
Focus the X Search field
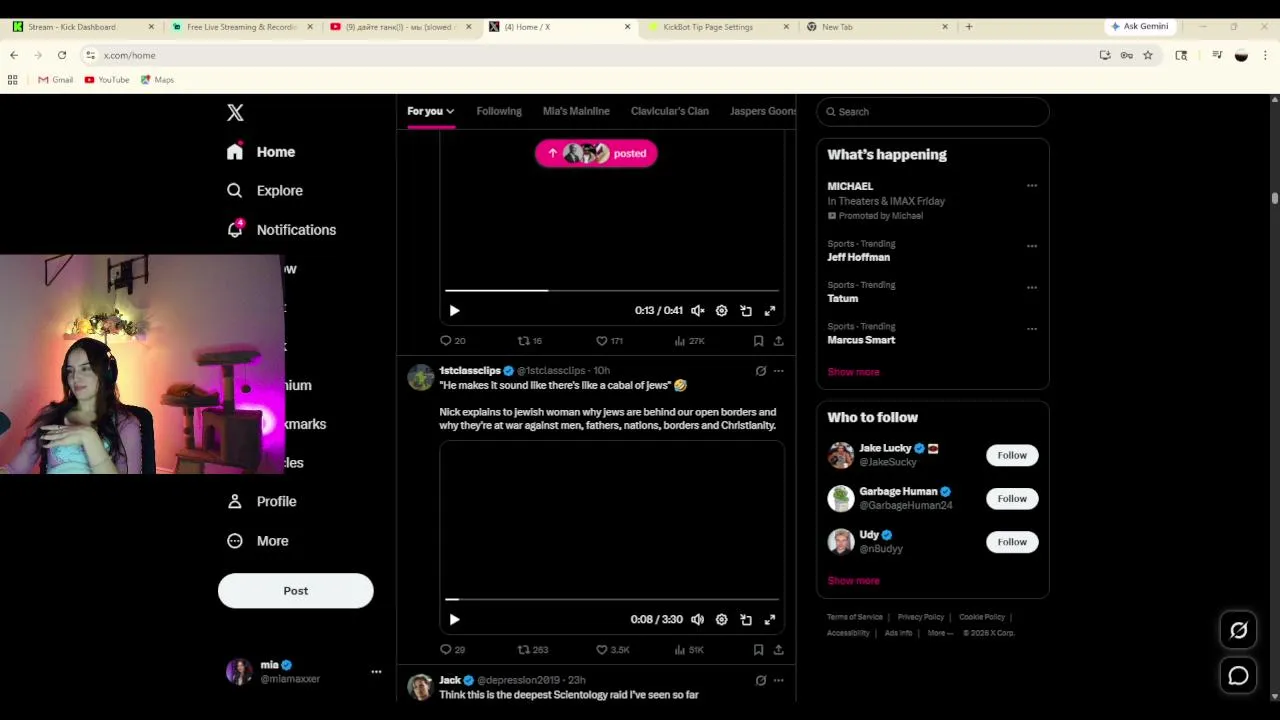pos(933,112)
